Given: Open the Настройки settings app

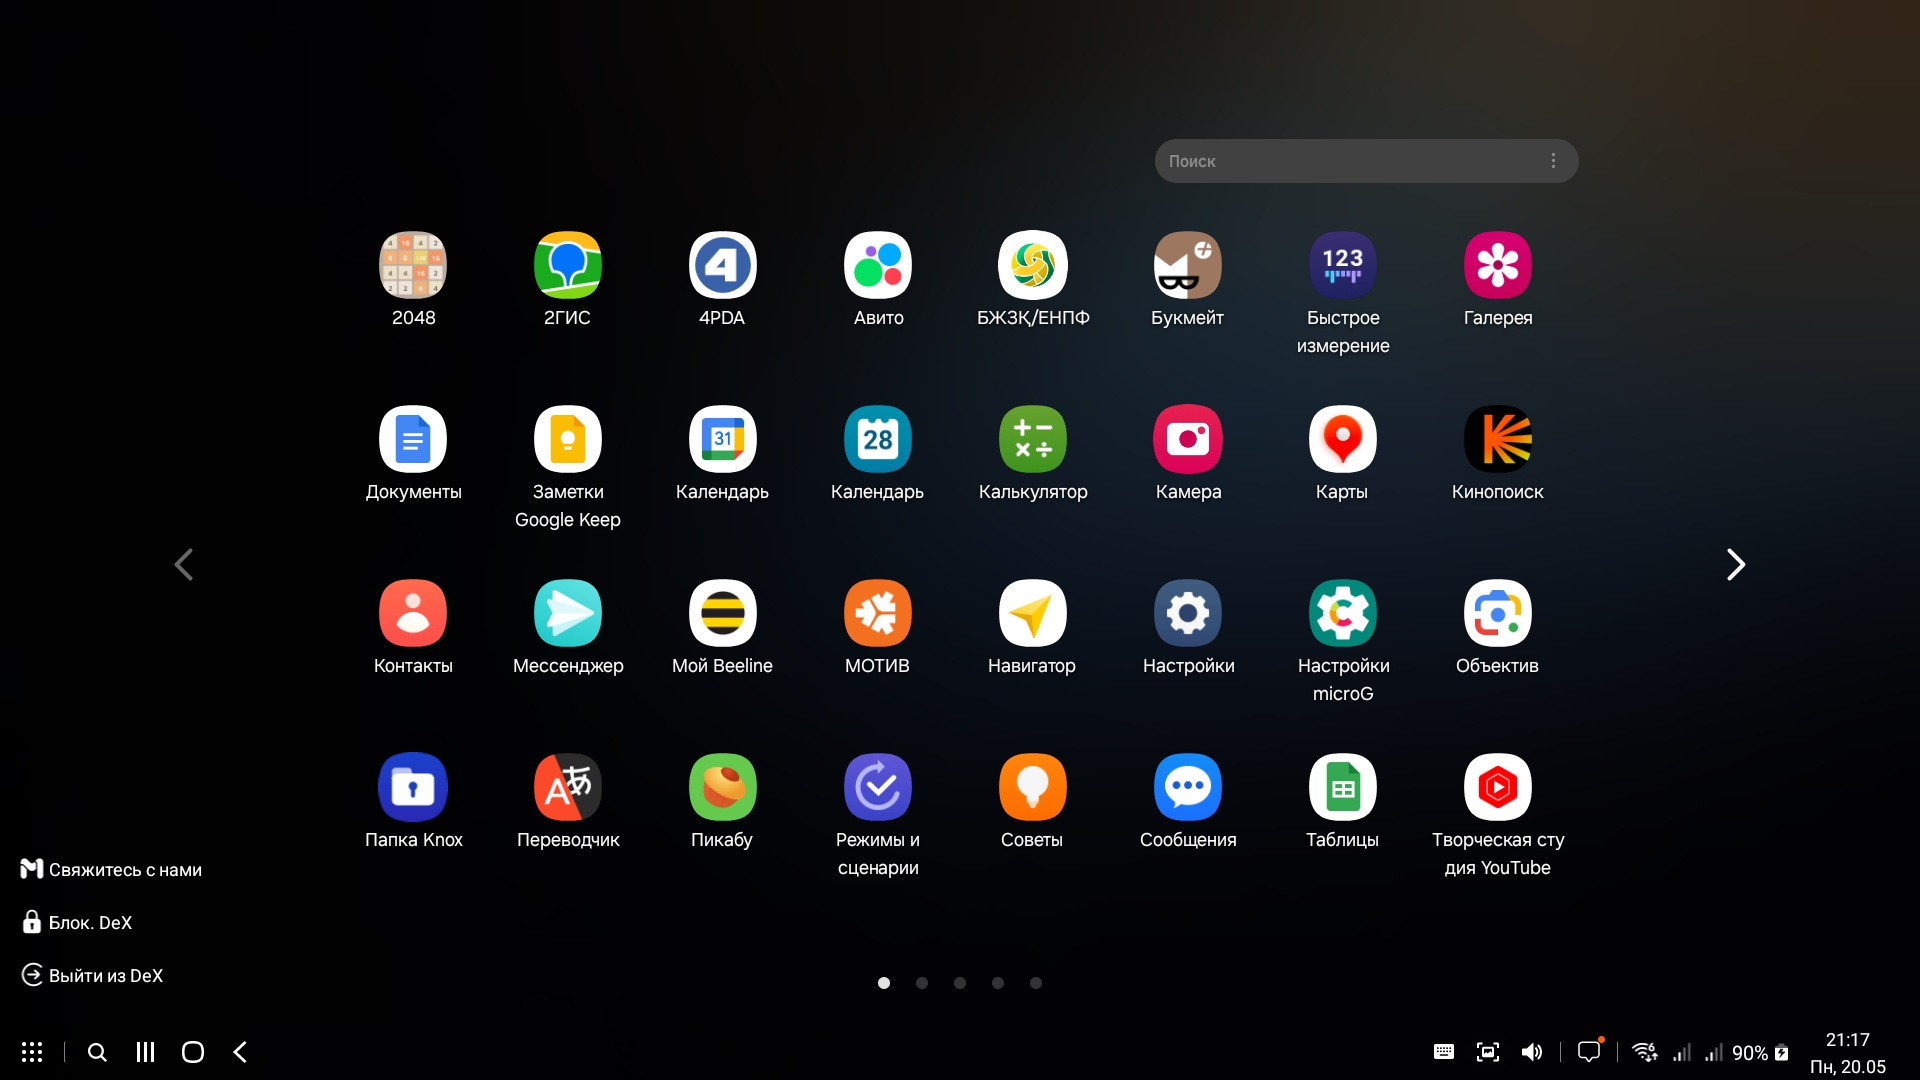Looking at the screenshot, I should tap(1188, 613).
